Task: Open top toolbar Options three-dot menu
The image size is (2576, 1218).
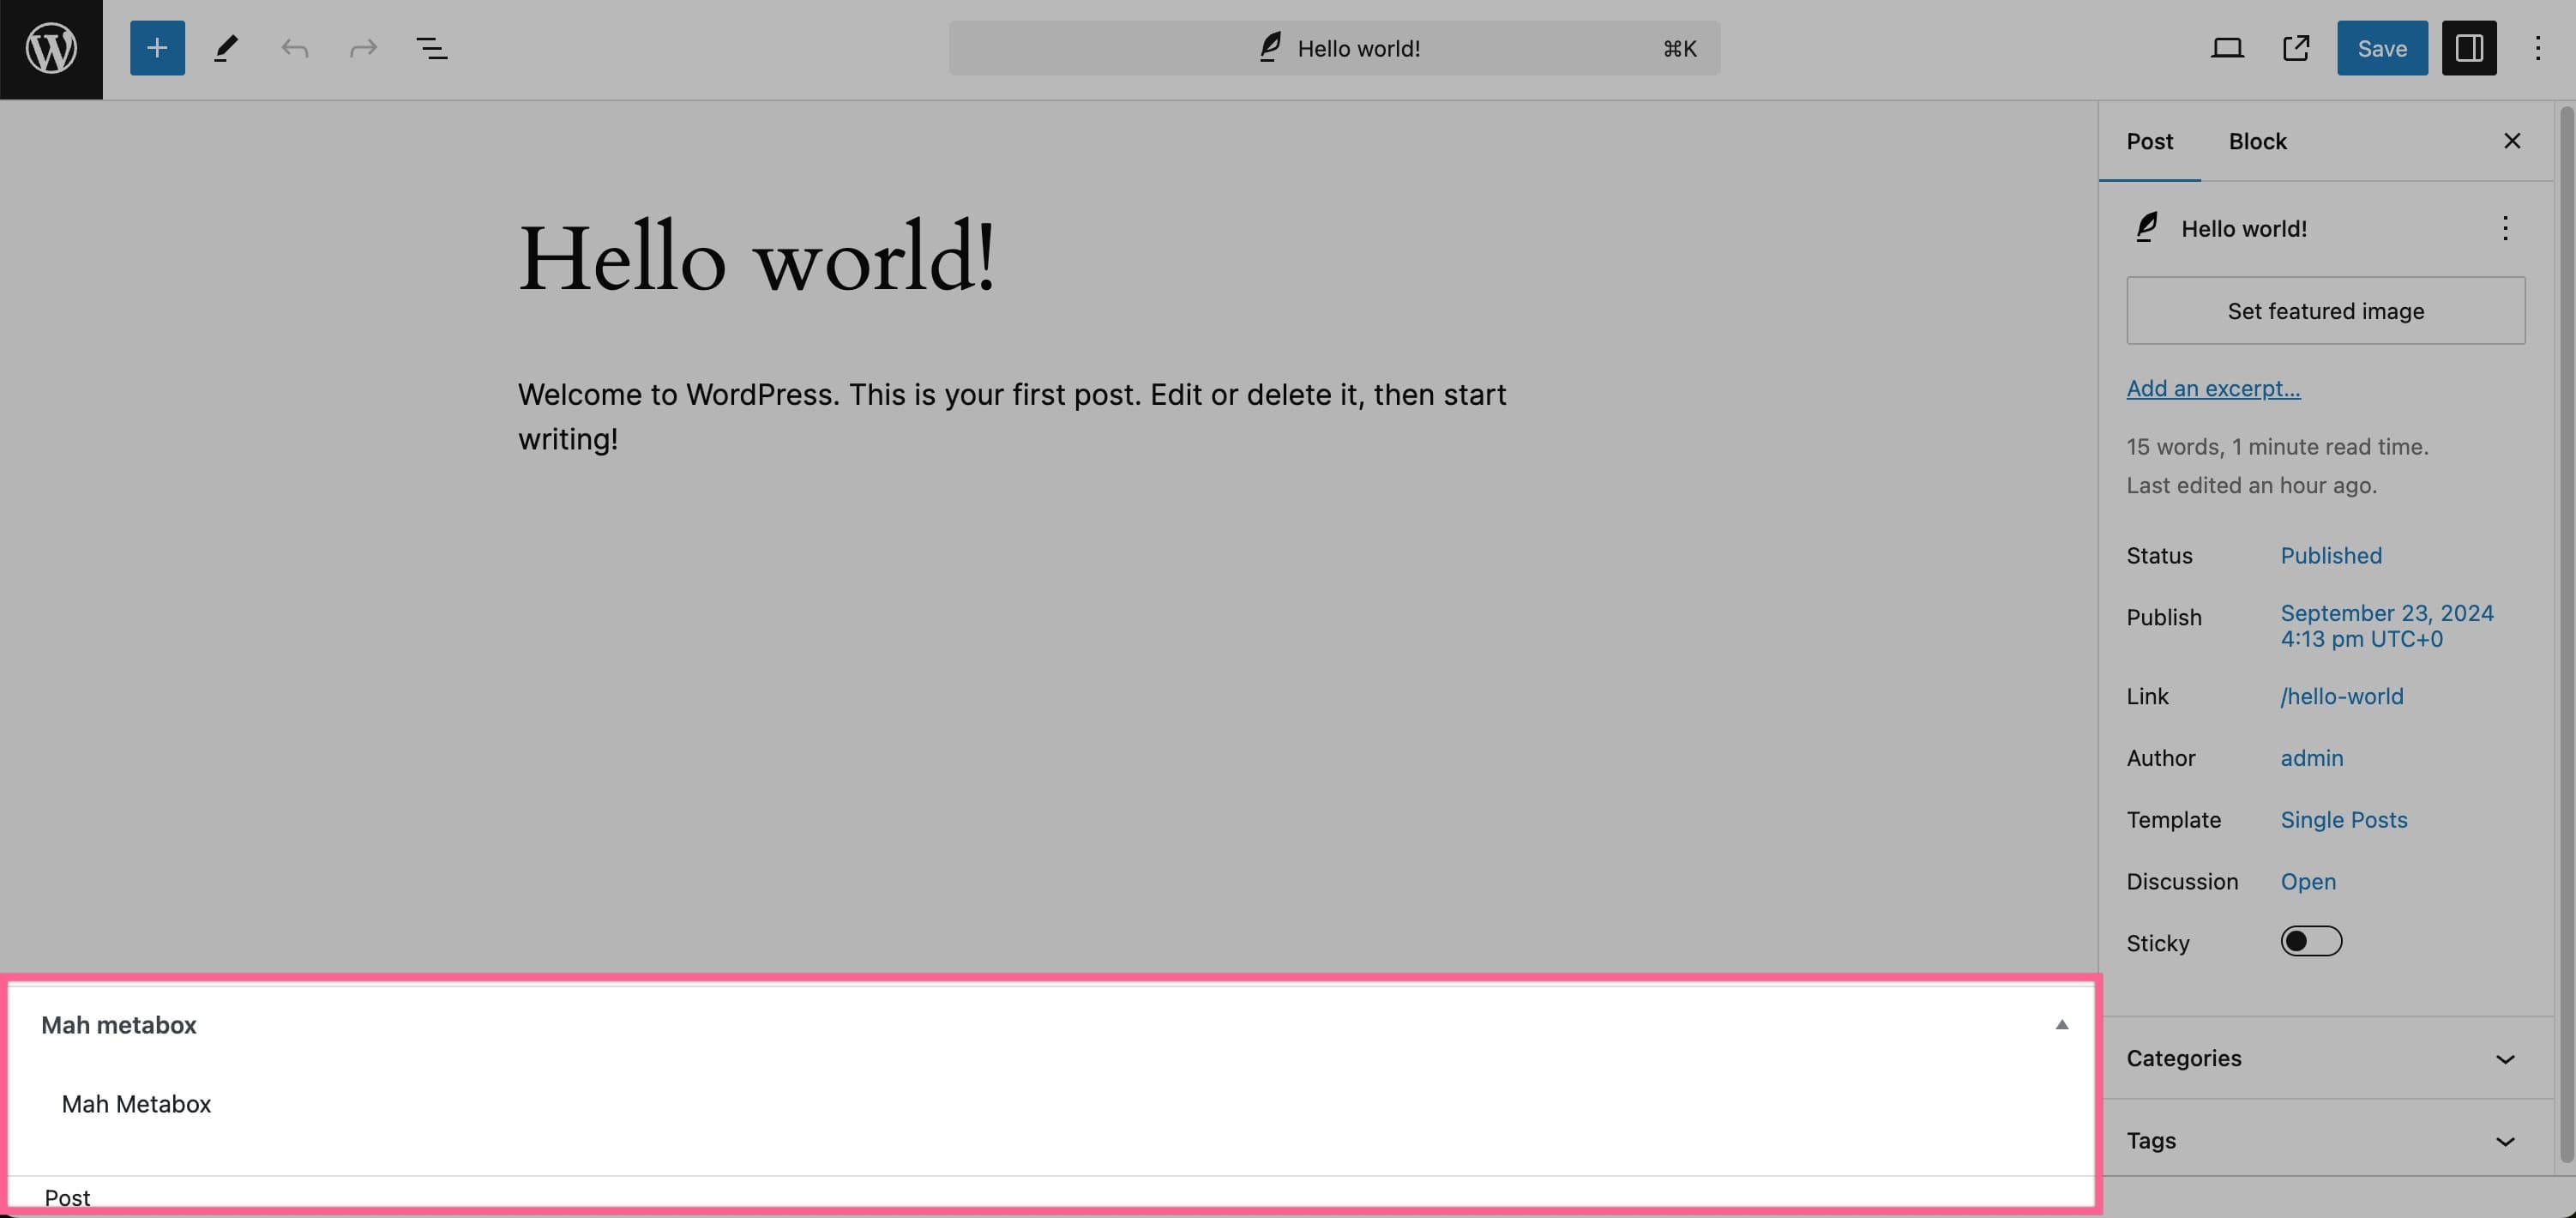Action: click(x=2537, y=48)
